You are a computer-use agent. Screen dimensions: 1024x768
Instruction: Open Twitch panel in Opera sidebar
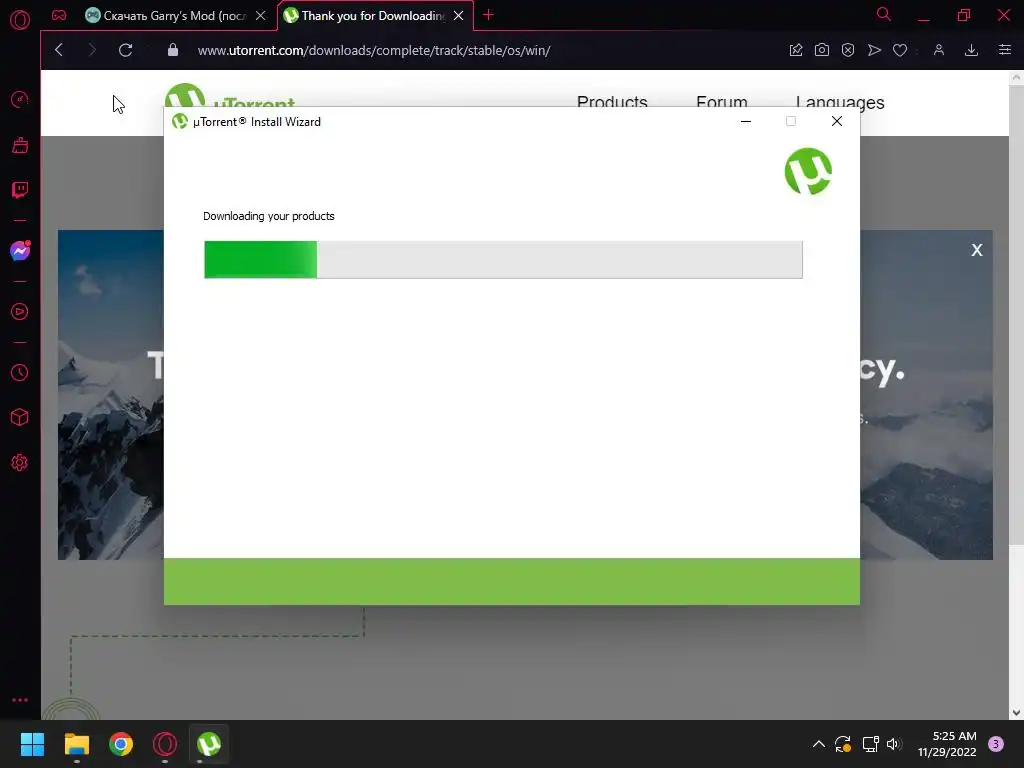20,190
